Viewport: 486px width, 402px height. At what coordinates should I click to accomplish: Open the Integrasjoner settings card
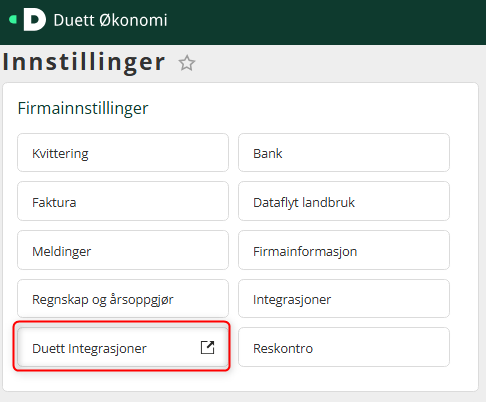344,298
